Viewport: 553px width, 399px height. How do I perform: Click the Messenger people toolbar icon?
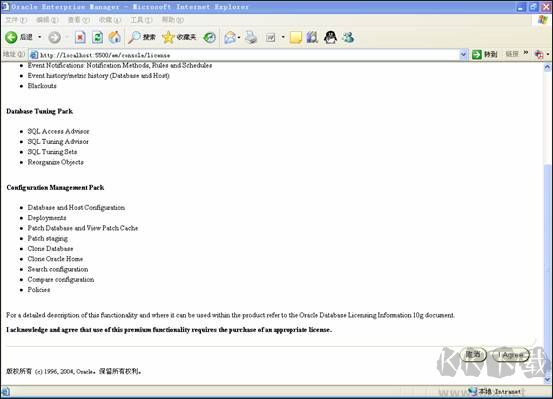(x=348, y=37)
